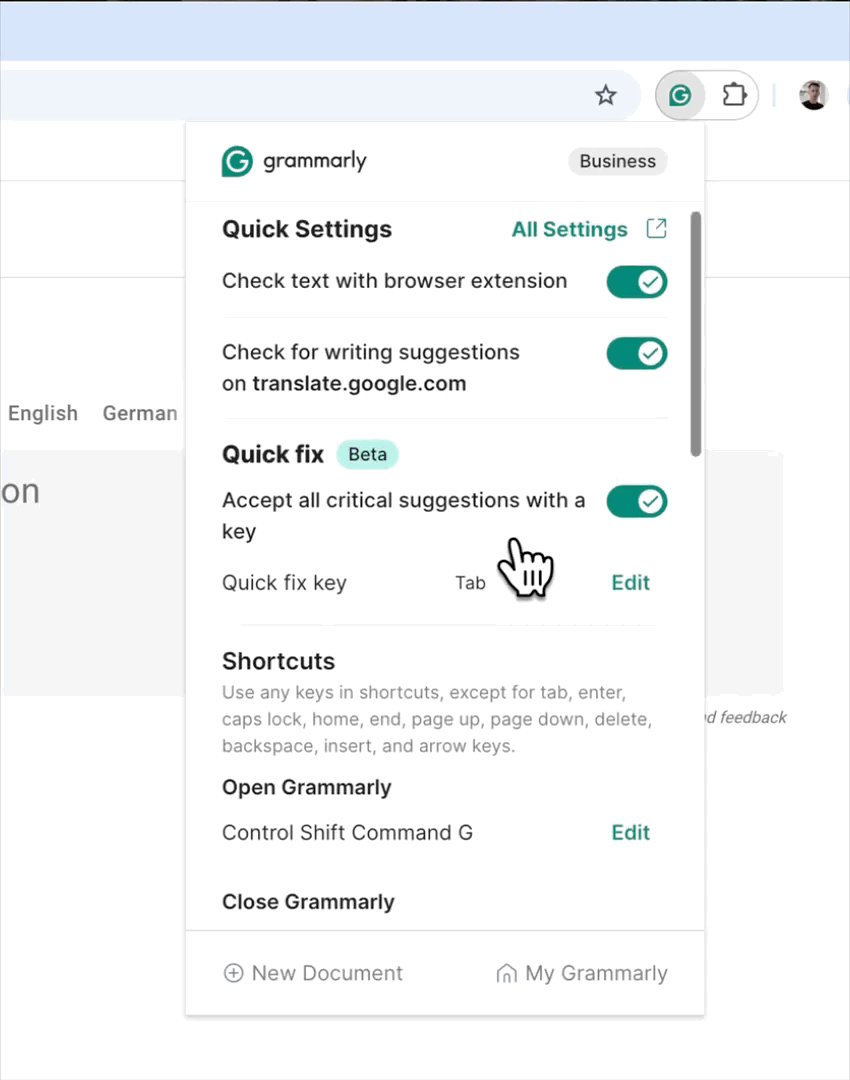Click the Business plan badge
This screenshot has width=850, height=1080.
point(617,161)
